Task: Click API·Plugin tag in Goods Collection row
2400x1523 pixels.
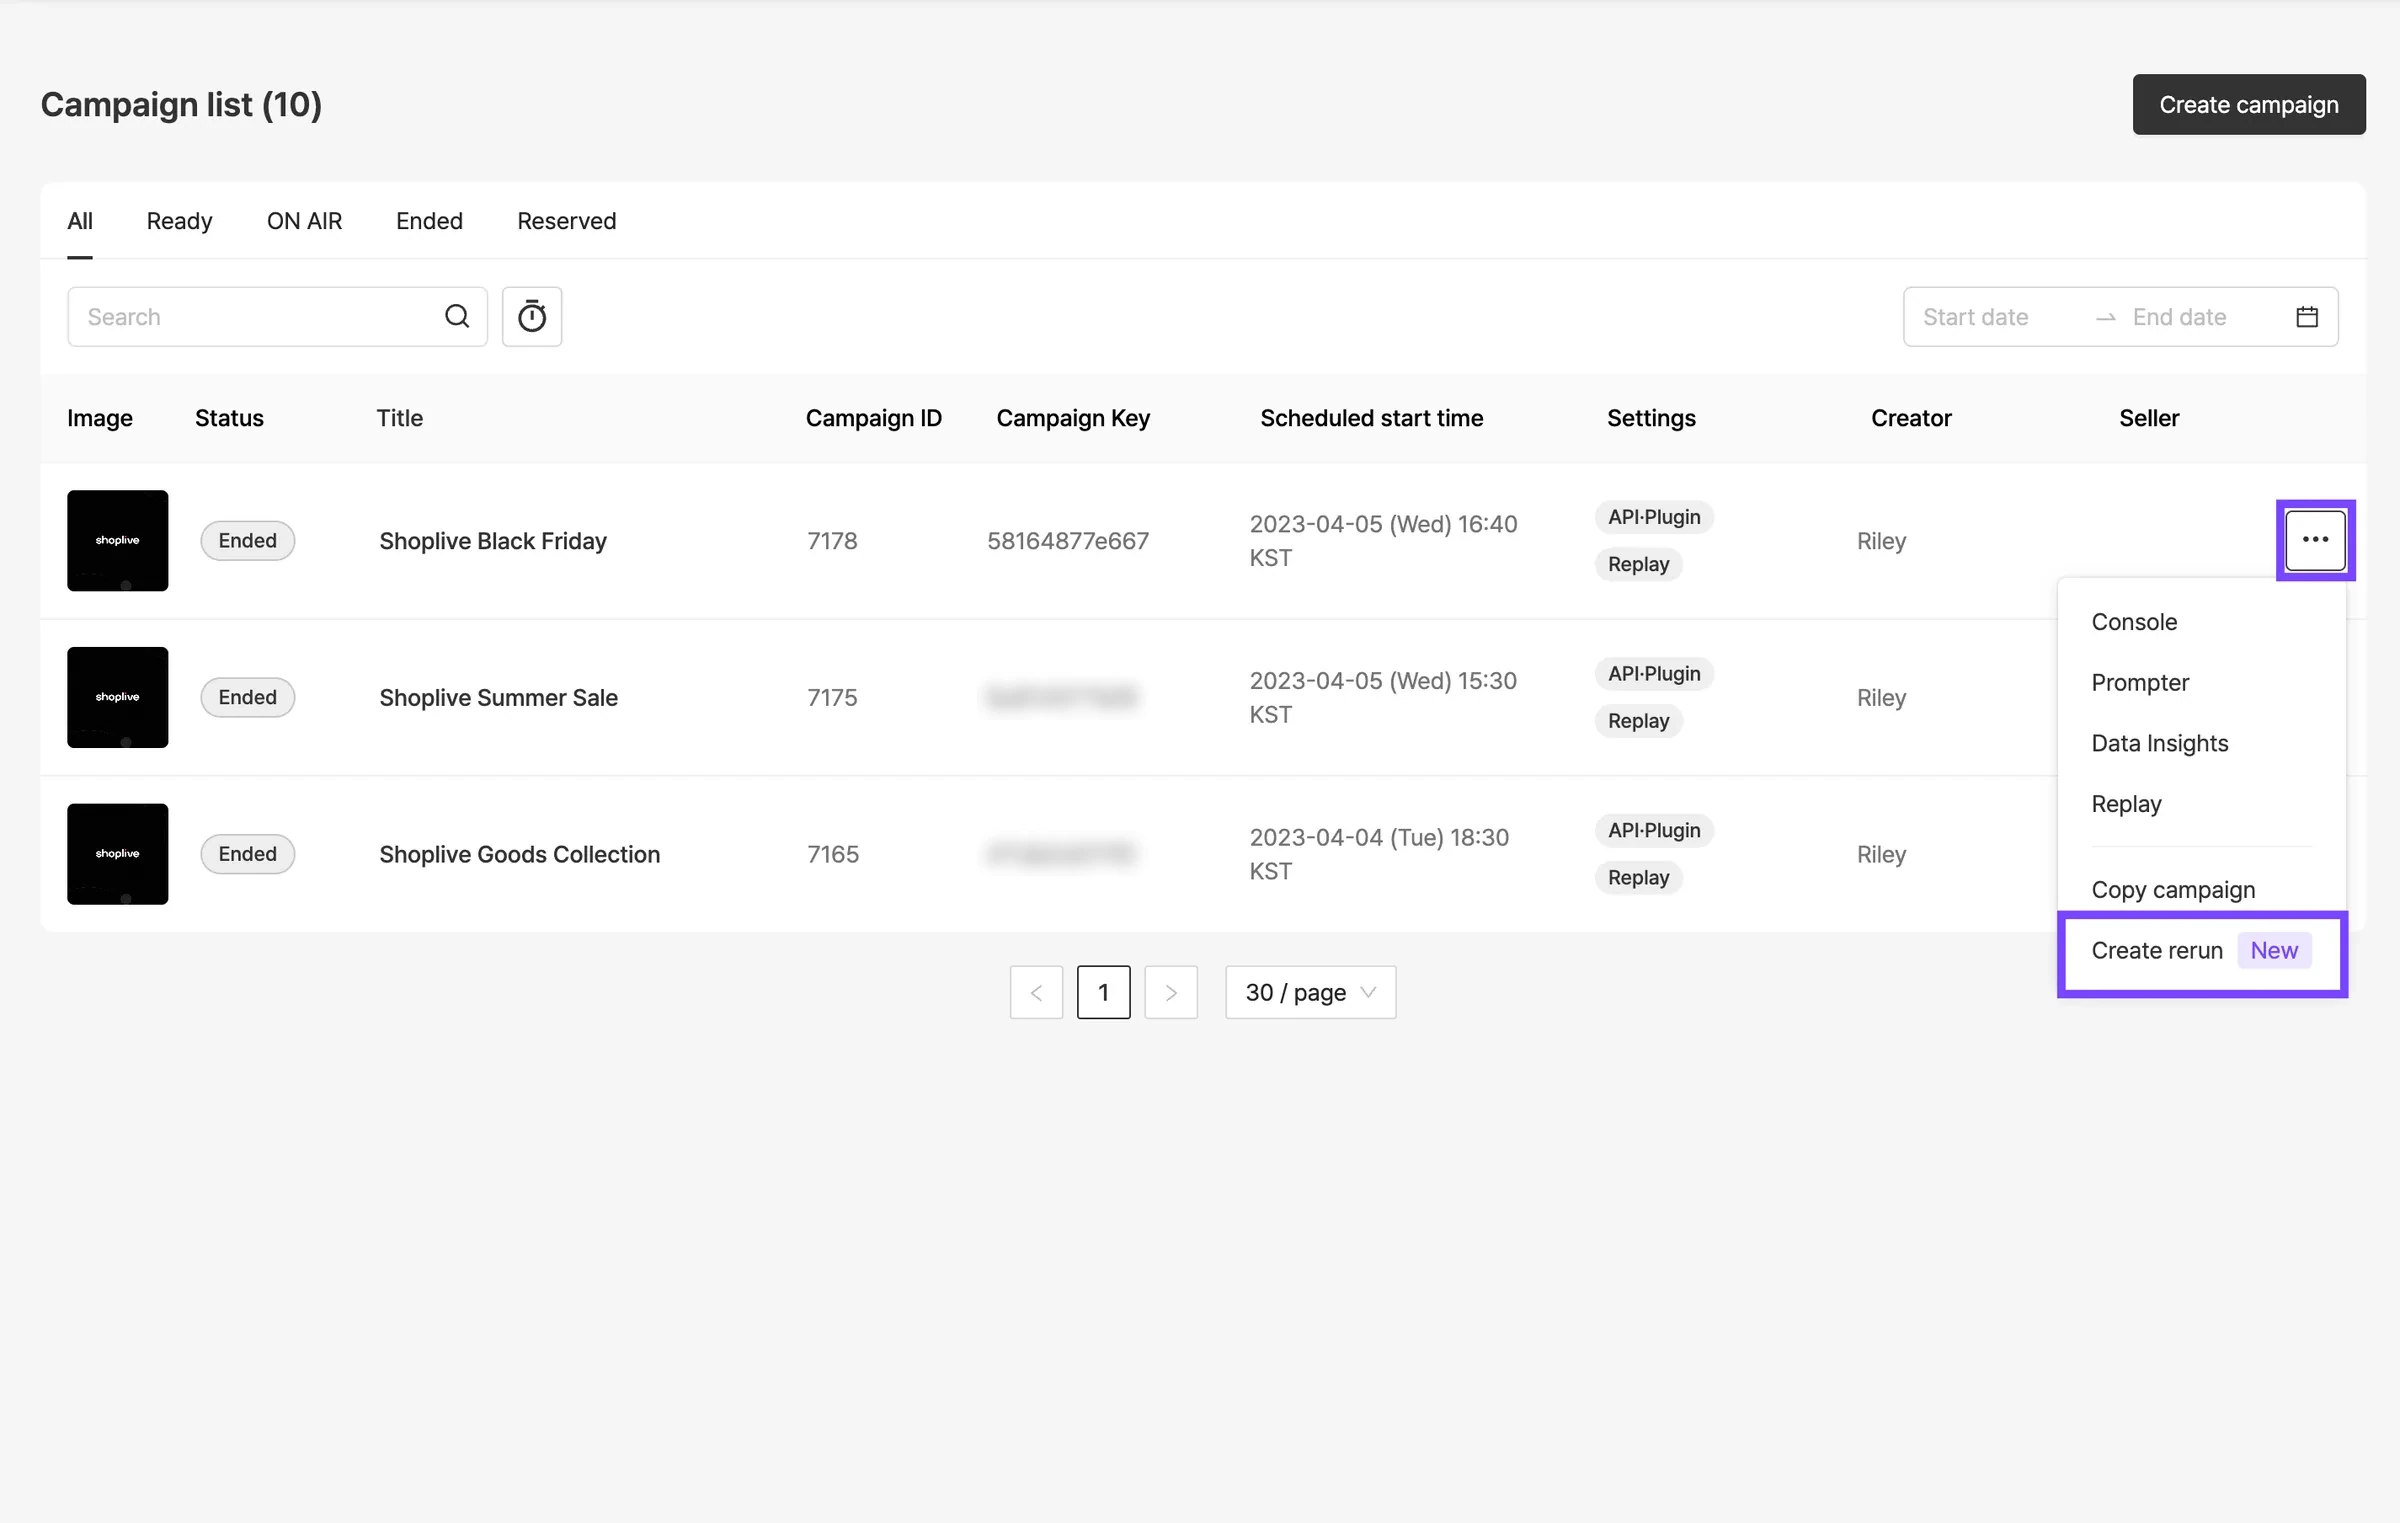Action: coord(1654,830)
